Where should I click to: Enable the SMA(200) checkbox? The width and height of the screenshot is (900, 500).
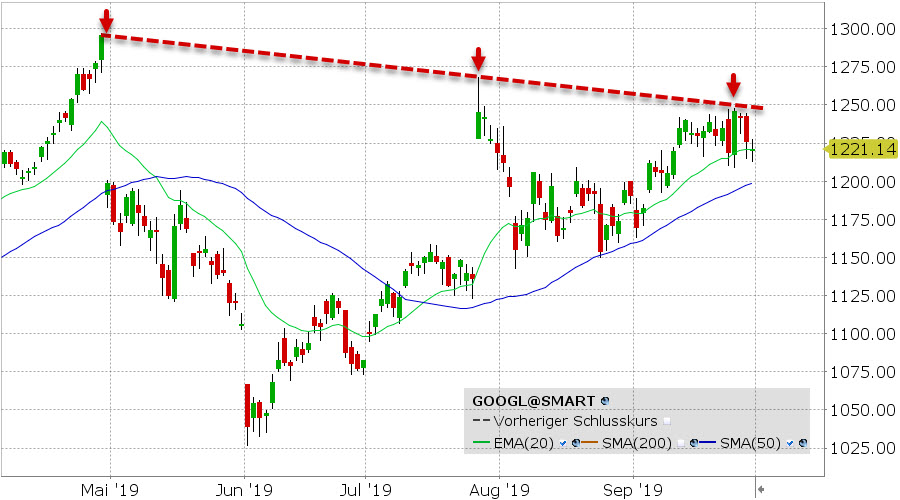pos(681,443)
